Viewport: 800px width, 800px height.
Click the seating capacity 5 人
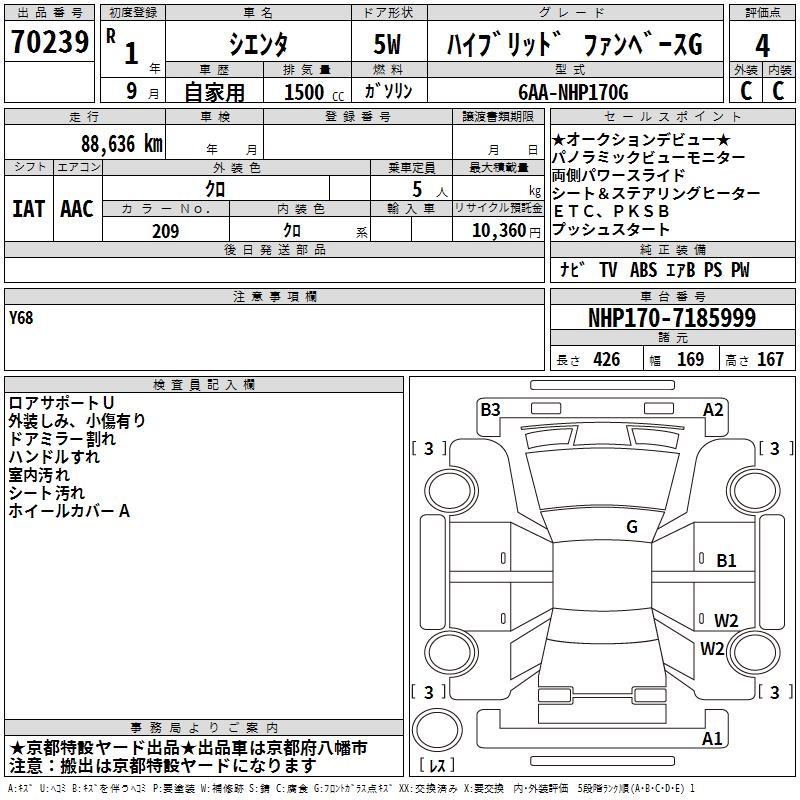pyautogui.click(x=430, y=190)
